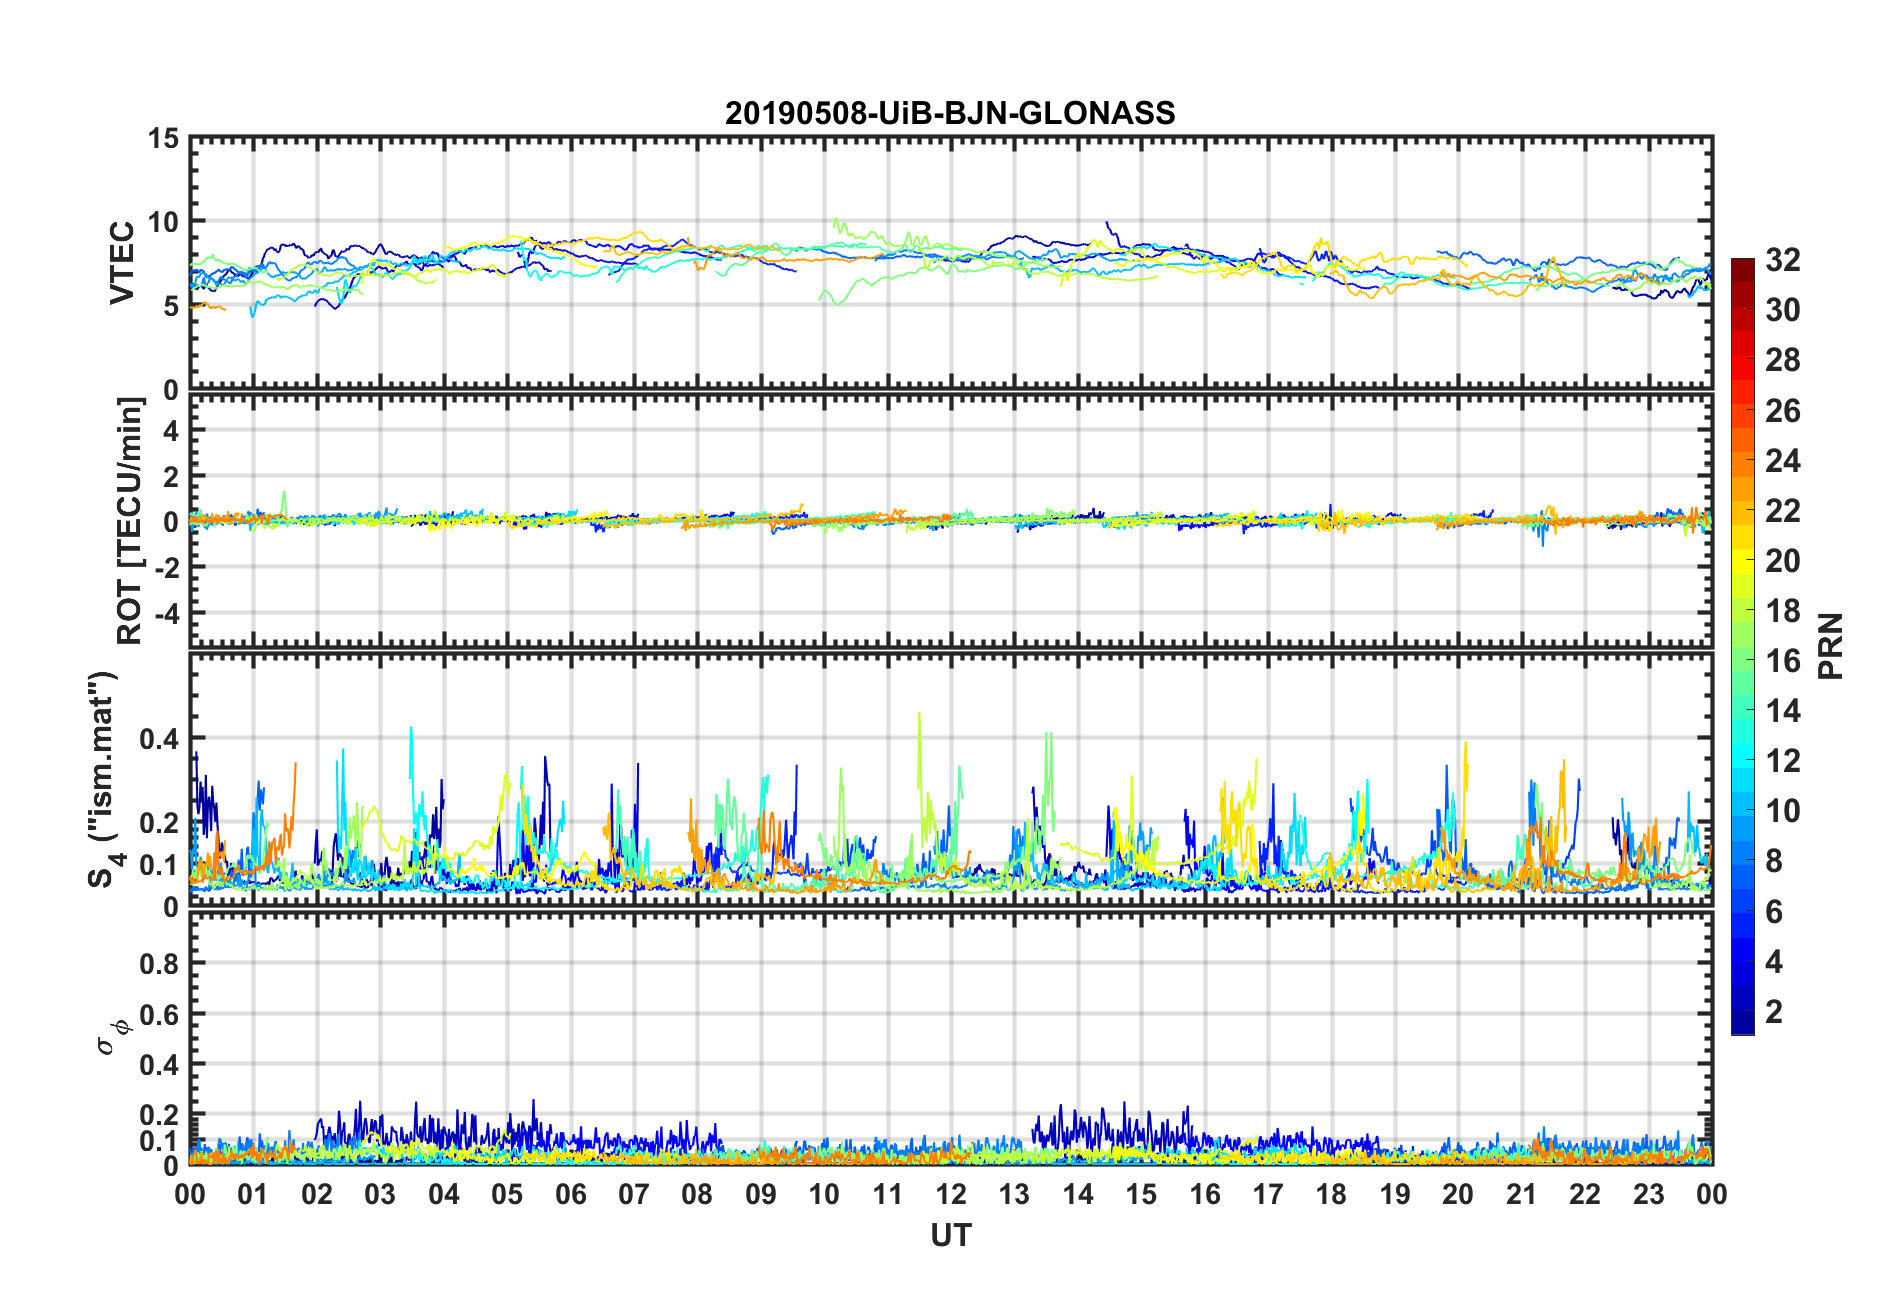The image size is (1902, 1292).
Task: Click colorbar tick value 28
Action: tap(1783, 360)
